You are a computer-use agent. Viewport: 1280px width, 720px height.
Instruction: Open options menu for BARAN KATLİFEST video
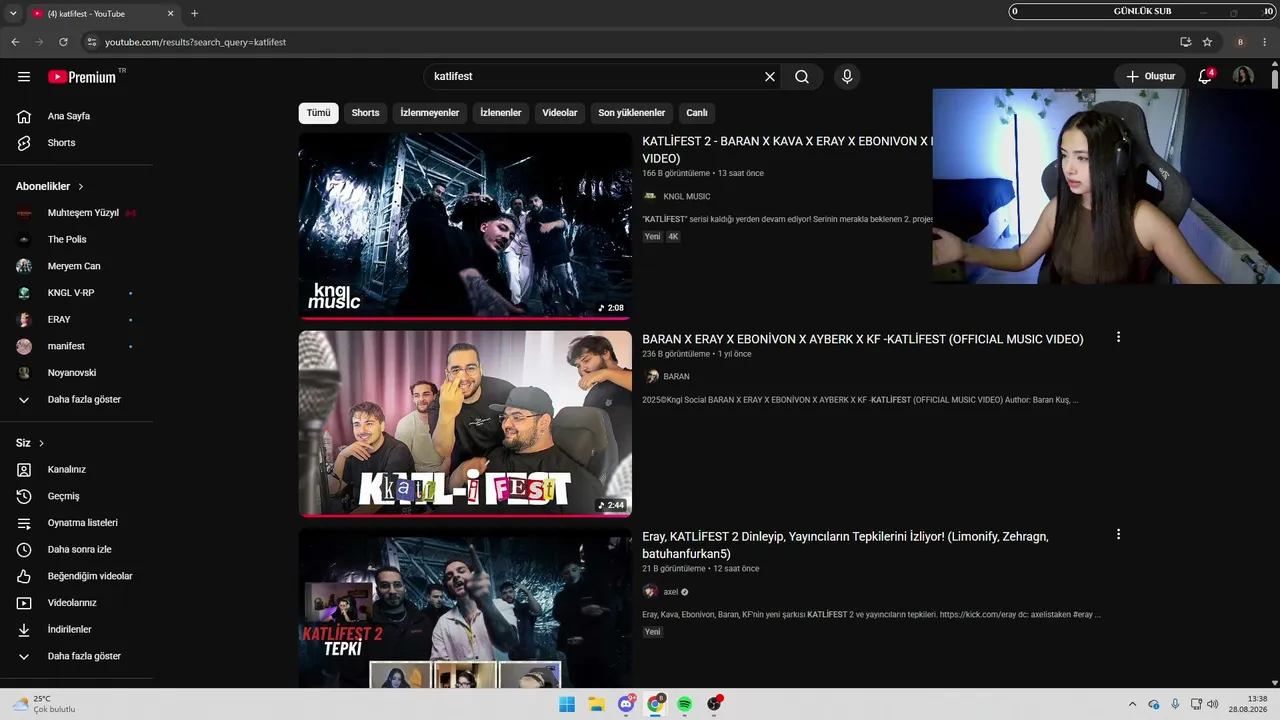click(1118, 338)
